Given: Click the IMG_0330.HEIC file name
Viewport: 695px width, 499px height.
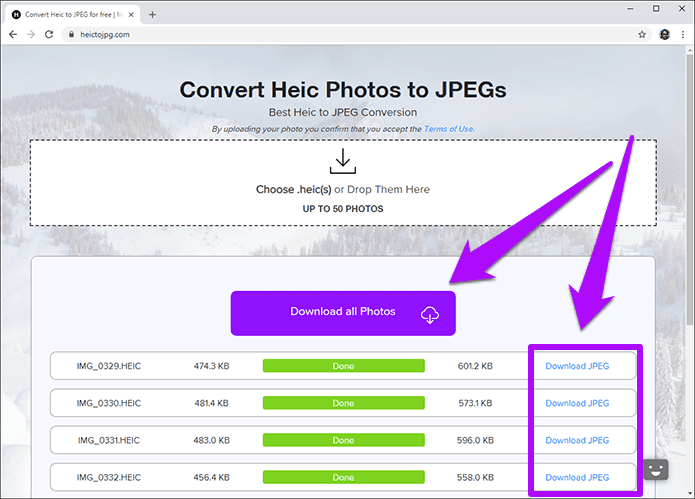Looking at the screenshot, I should (x=109, y=403).
